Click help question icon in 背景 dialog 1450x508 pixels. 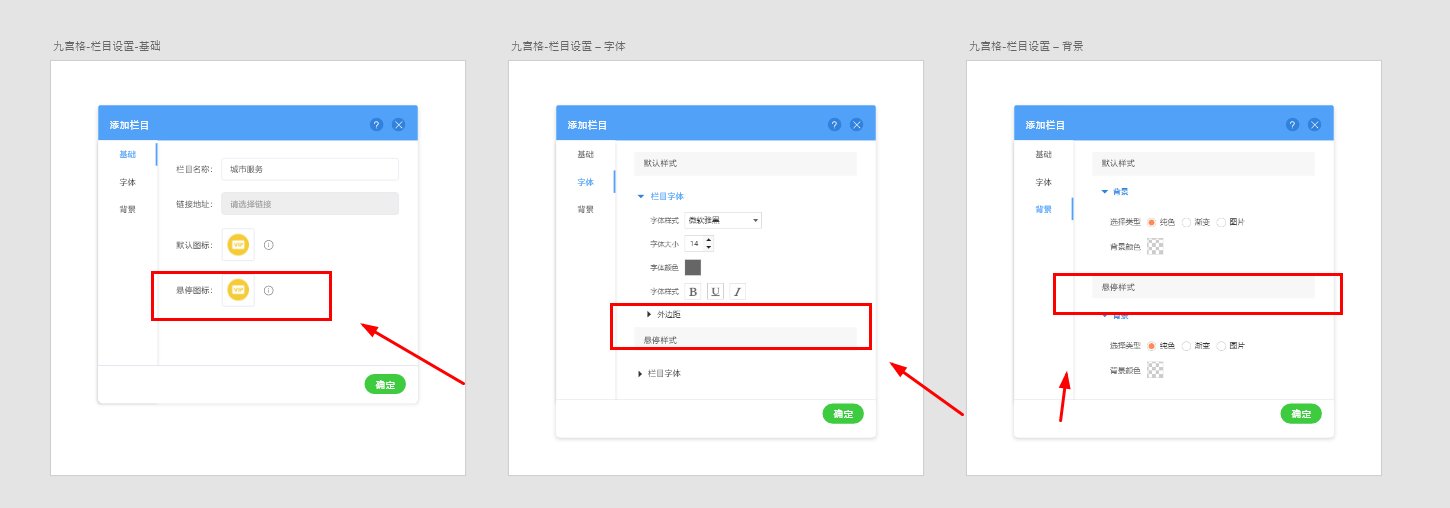point(1292,125)
